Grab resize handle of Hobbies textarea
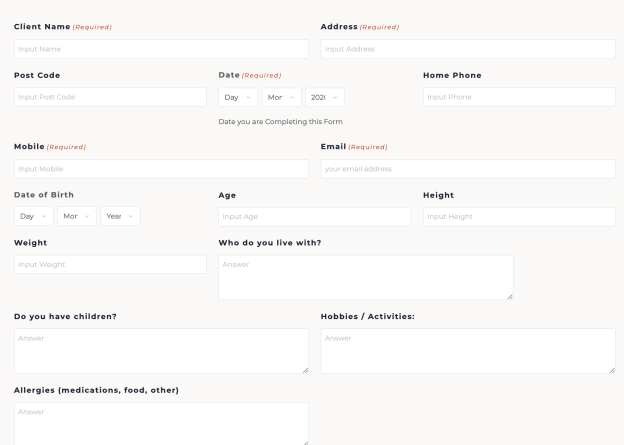Screen dimensions: 624x445 point(611,369)
